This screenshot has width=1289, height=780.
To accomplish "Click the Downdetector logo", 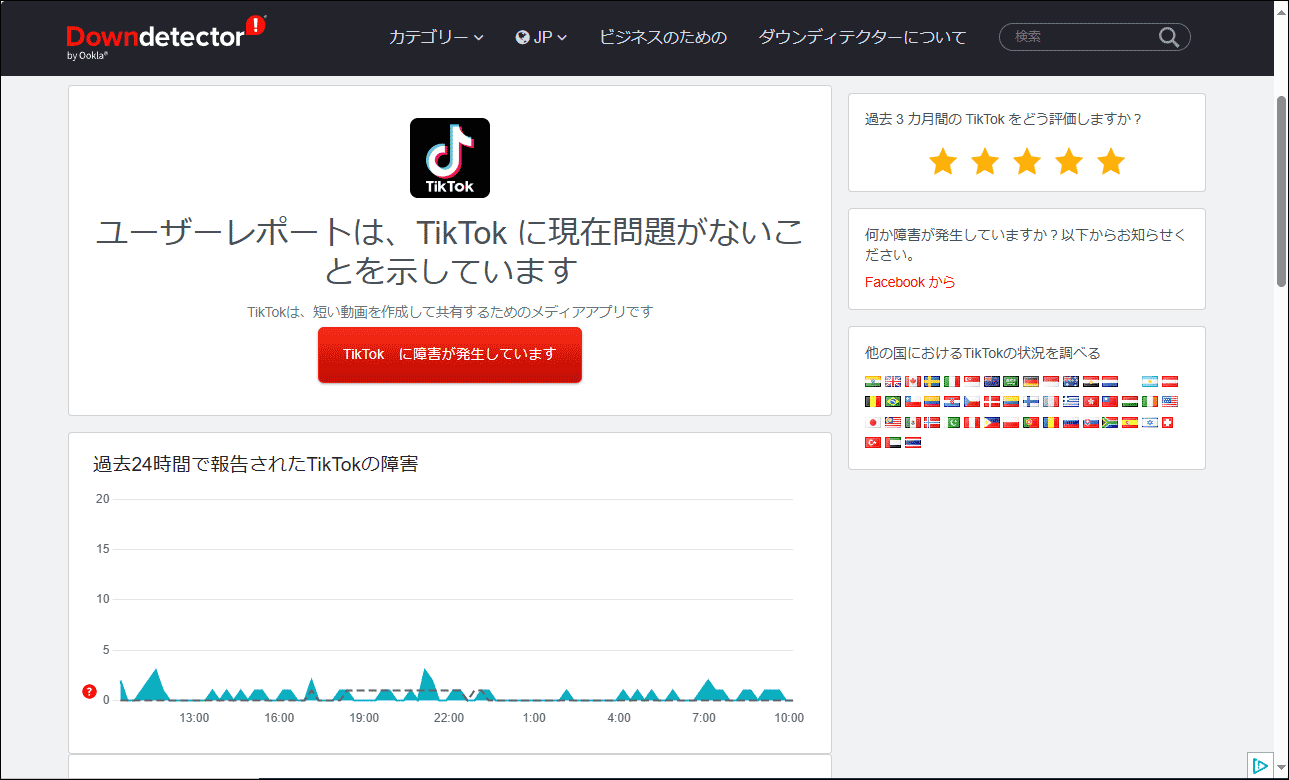I will tap(166, 38).
